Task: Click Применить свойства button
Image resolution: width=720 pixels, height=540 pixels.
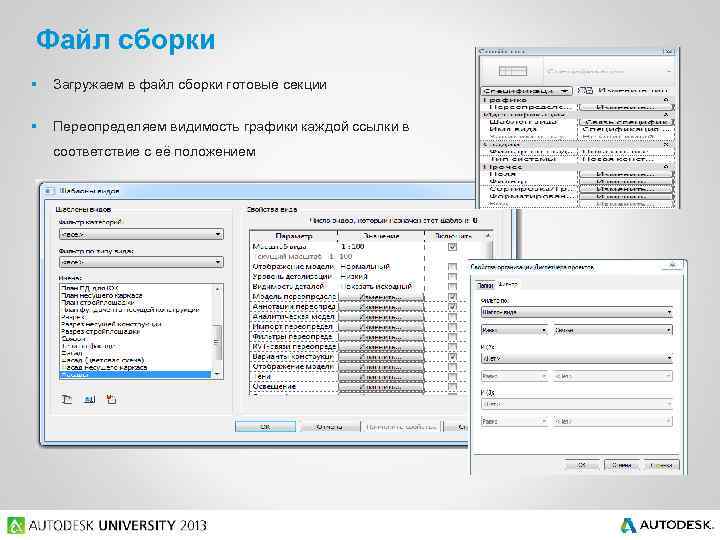Action: (x=401, y=427)
